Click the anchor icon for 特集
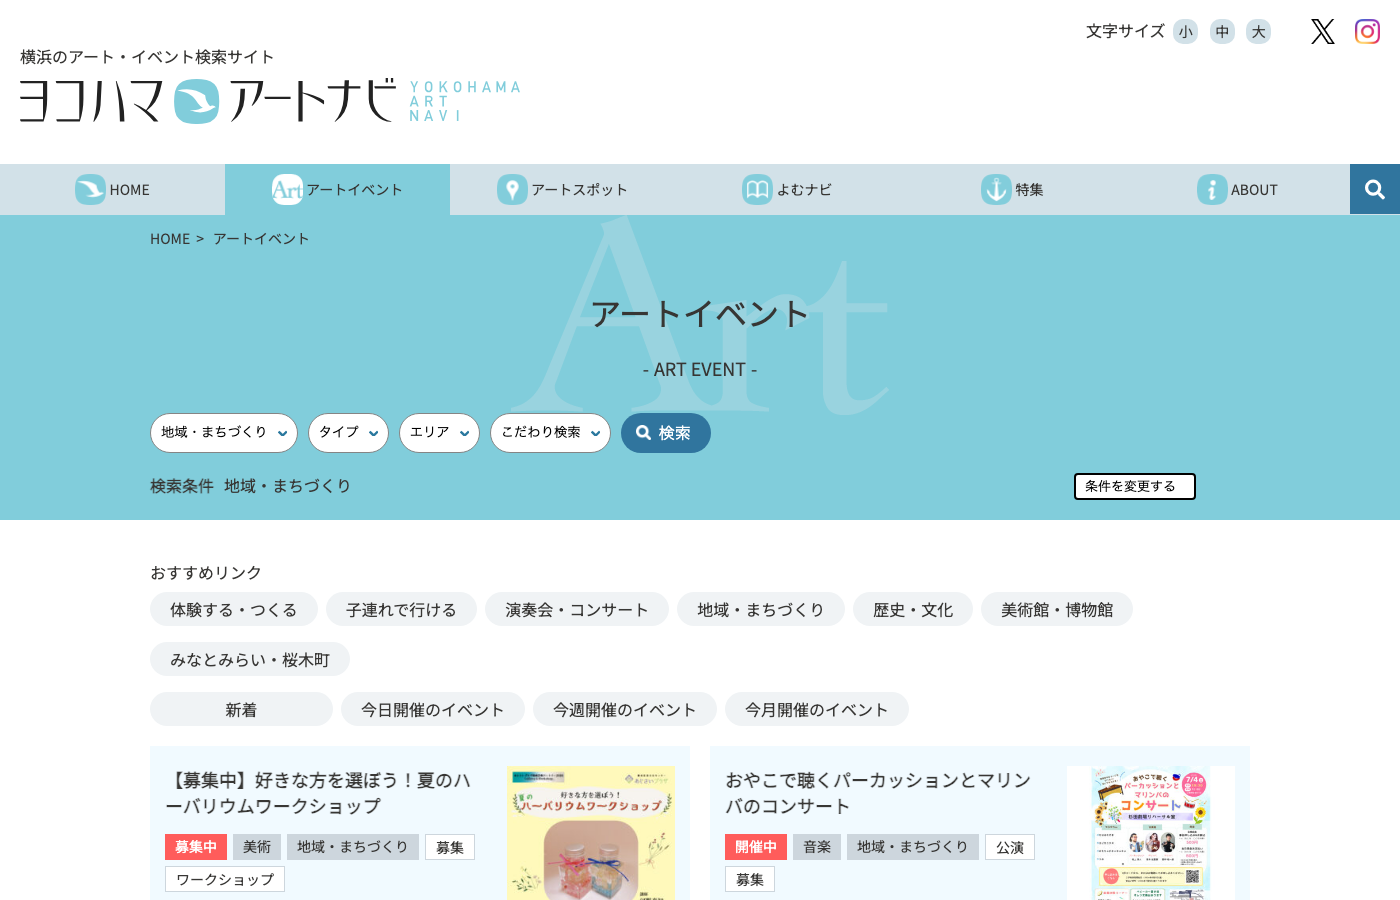 pos(996,189)
